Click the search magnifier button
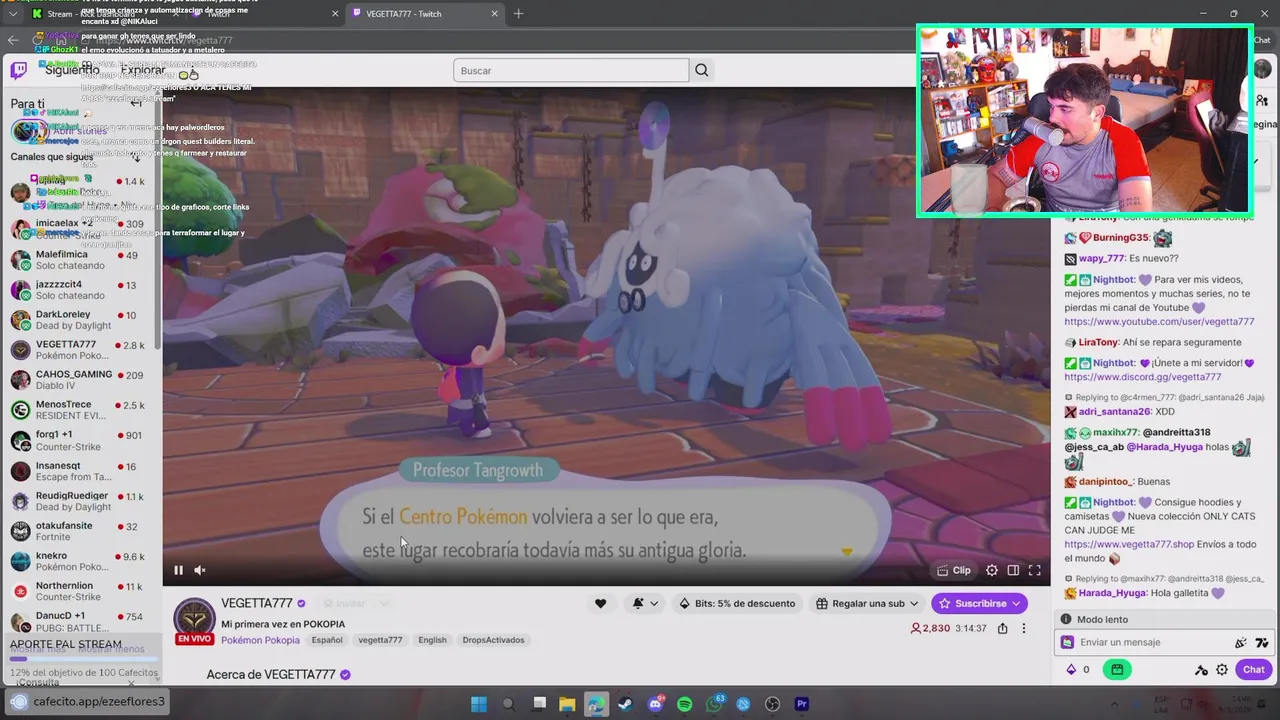The image size is (1280, 720). click(702, 70)
